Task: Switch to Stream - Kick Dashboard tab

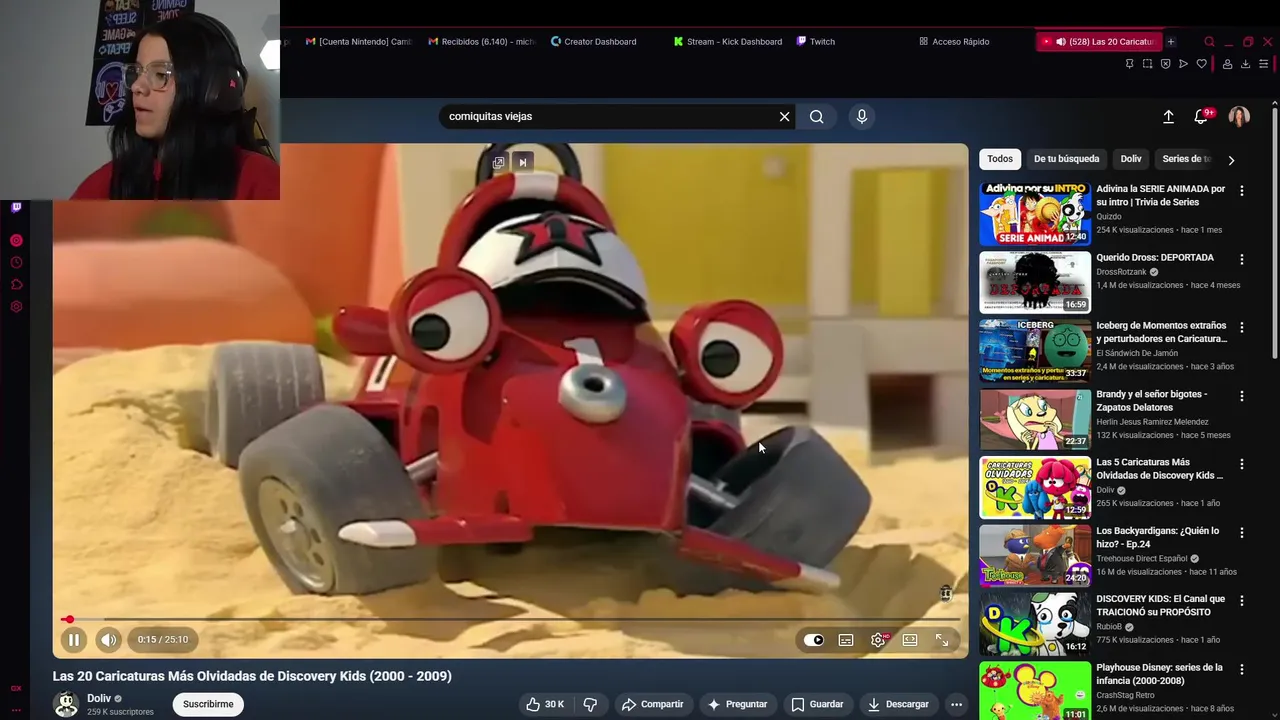Action: click(x=728, y=42)
